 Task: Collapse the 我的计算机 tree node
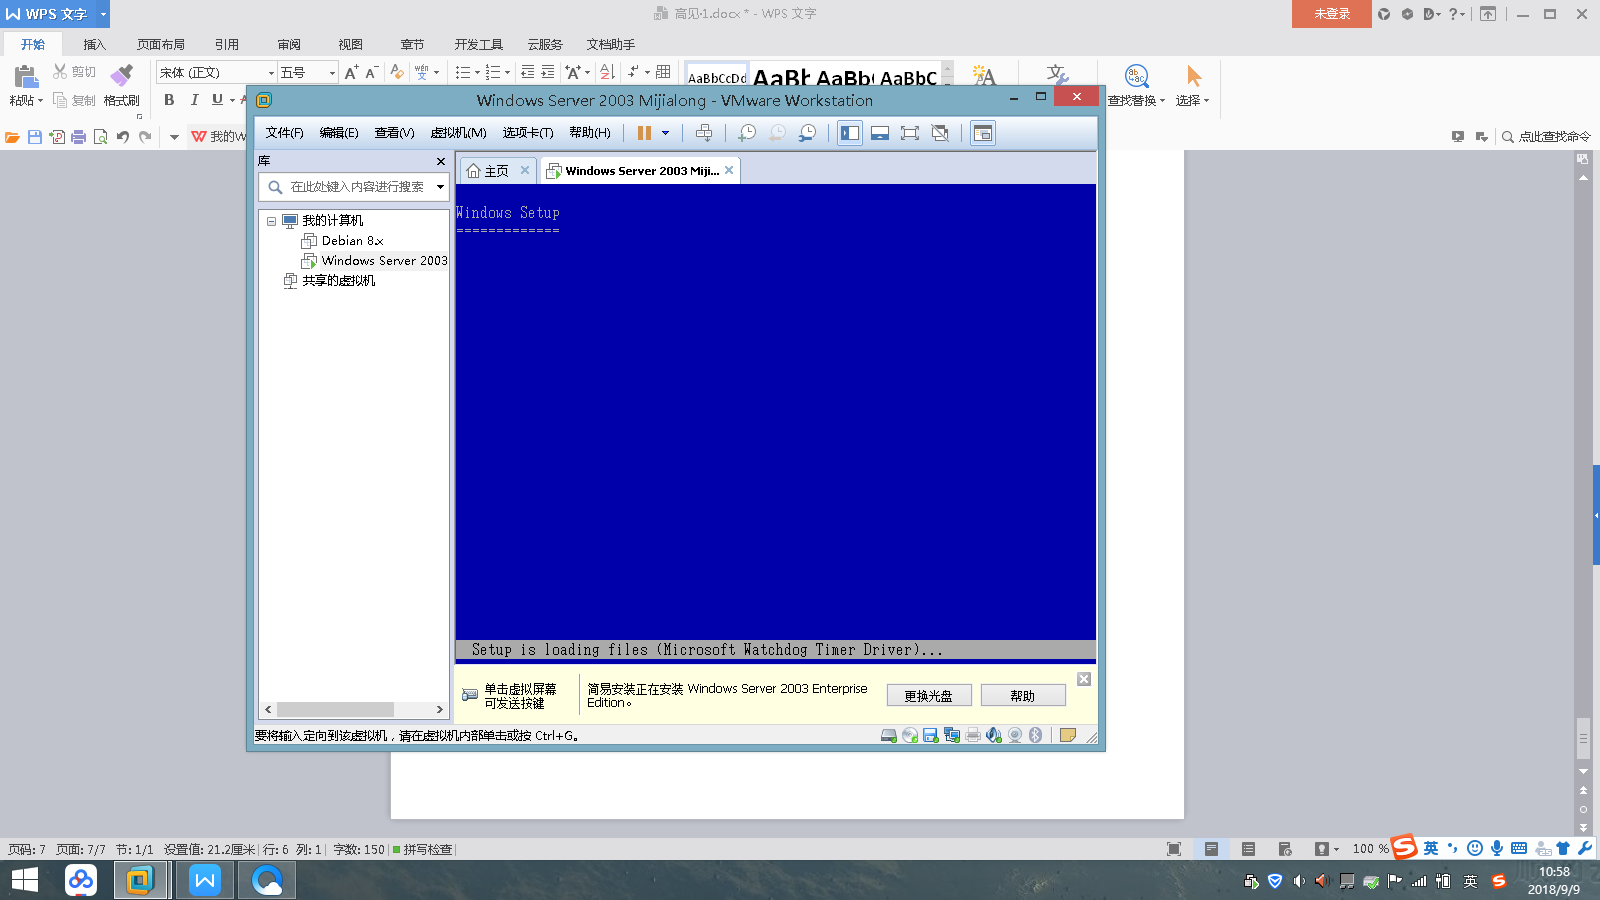coord(271,221)
